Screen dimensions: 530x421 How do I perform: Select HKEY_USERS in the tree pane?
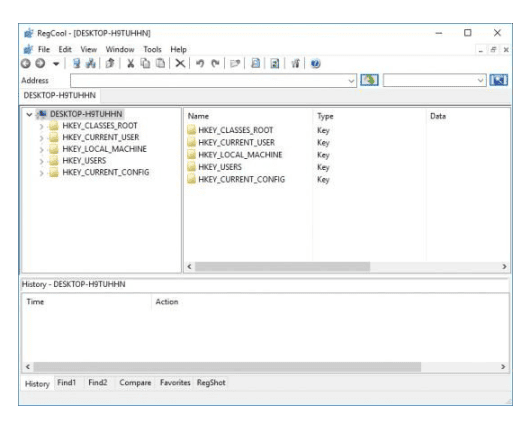[x=84, y=160]
